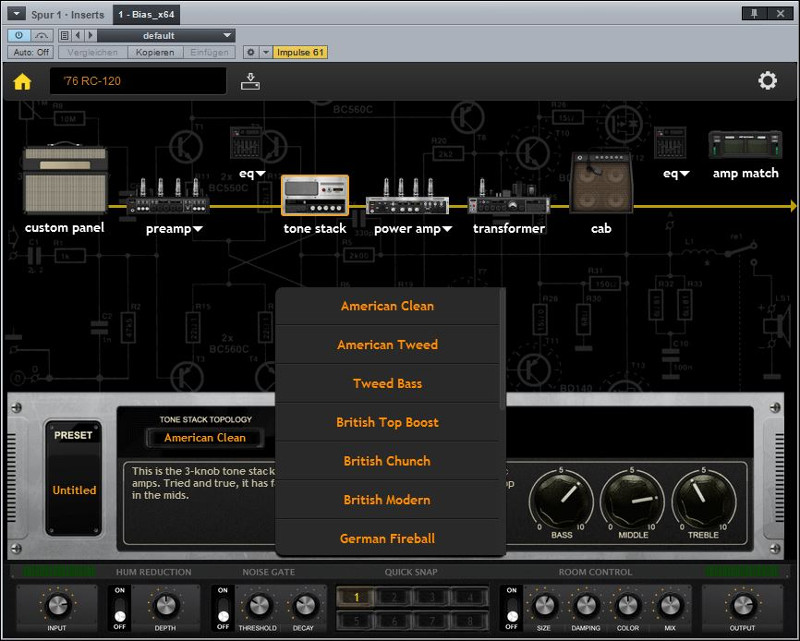Click the topology list scrollbar
Viewport: 800px width, 641px height.
click(503, 349)
